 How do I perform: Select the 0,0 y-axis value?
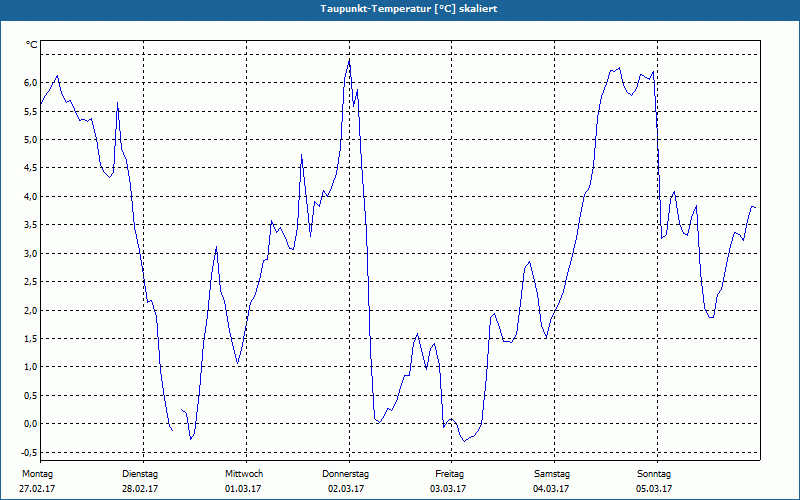tap(30, 424)
